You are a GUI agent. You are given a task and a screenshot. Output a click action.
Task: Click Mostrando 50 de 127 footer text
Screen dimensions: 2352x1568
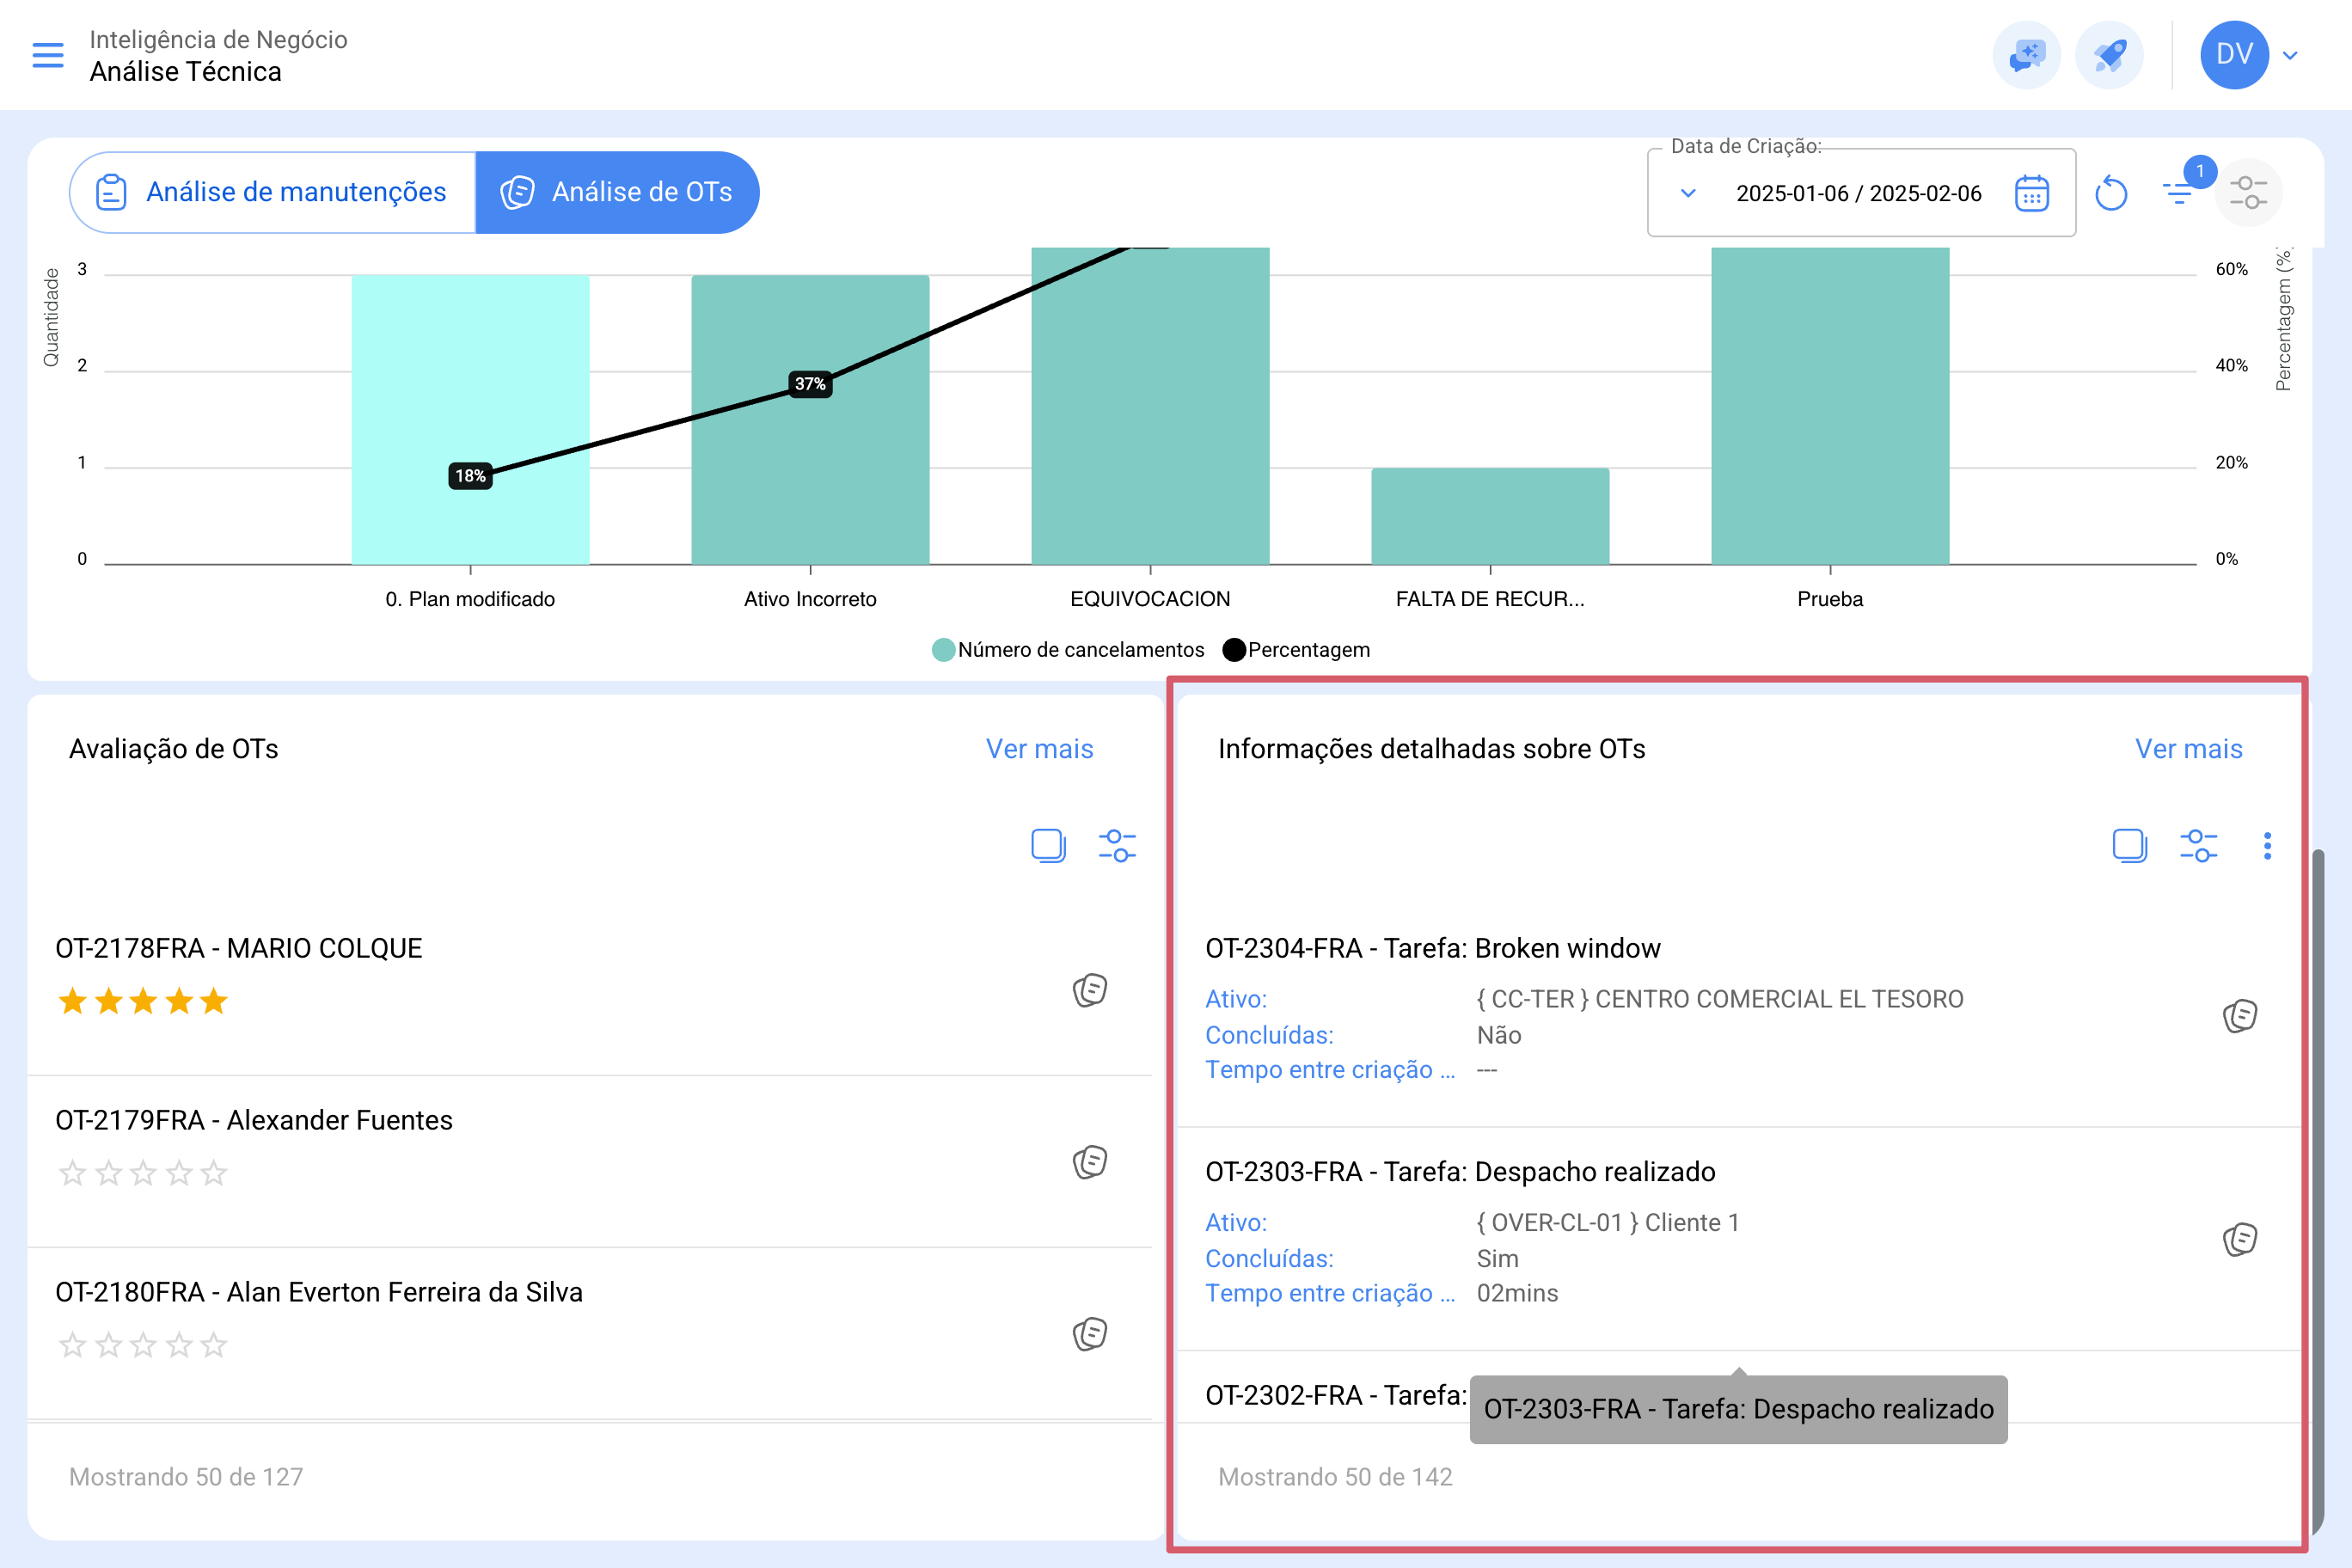(x=186, y=1477)
